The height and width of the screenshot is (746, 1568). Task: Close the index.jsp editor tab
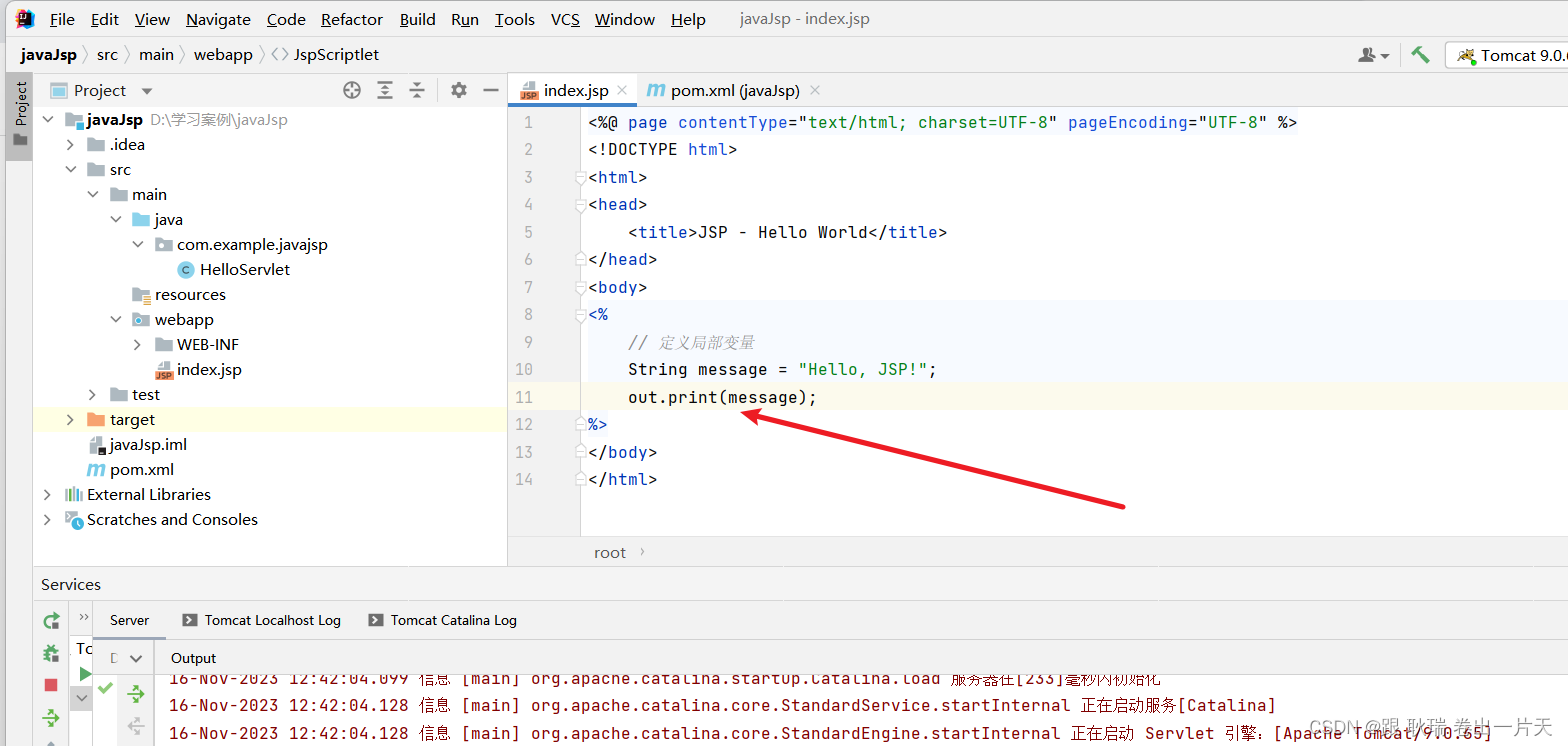click(622, 90)
